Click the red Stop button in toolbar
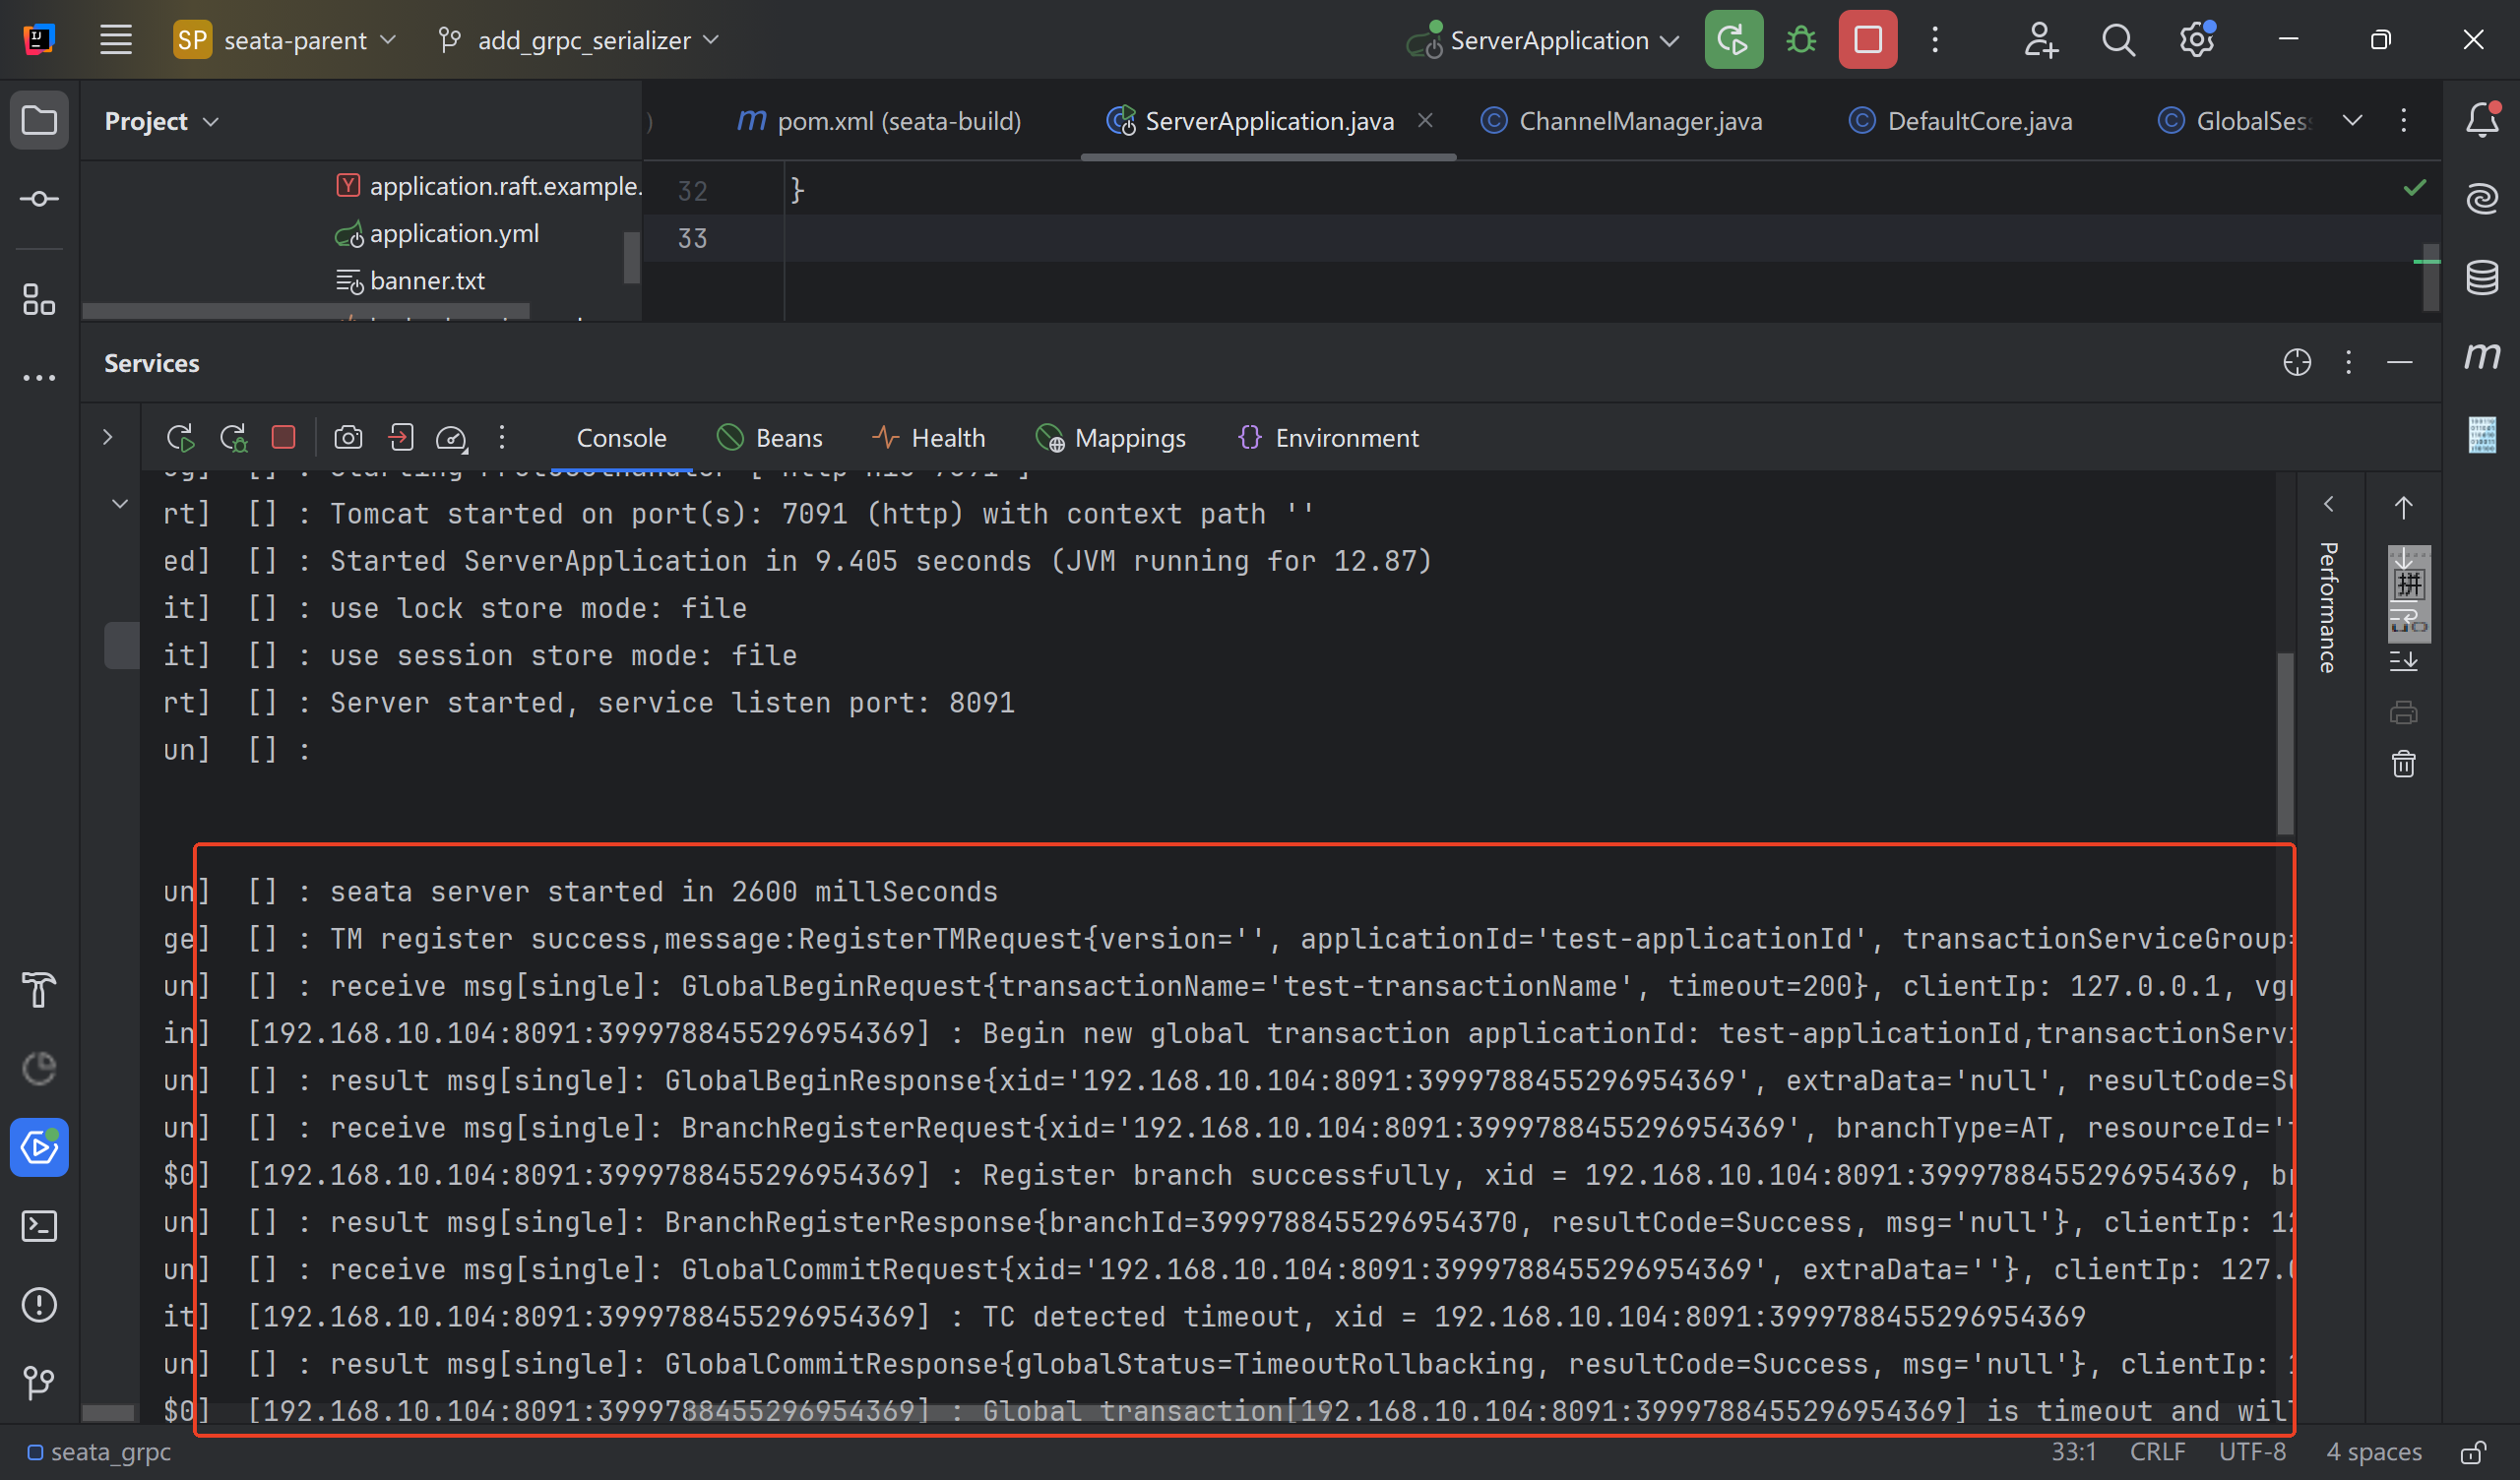This screenshot has height=1480, width=2520. tap(1867, 40)
